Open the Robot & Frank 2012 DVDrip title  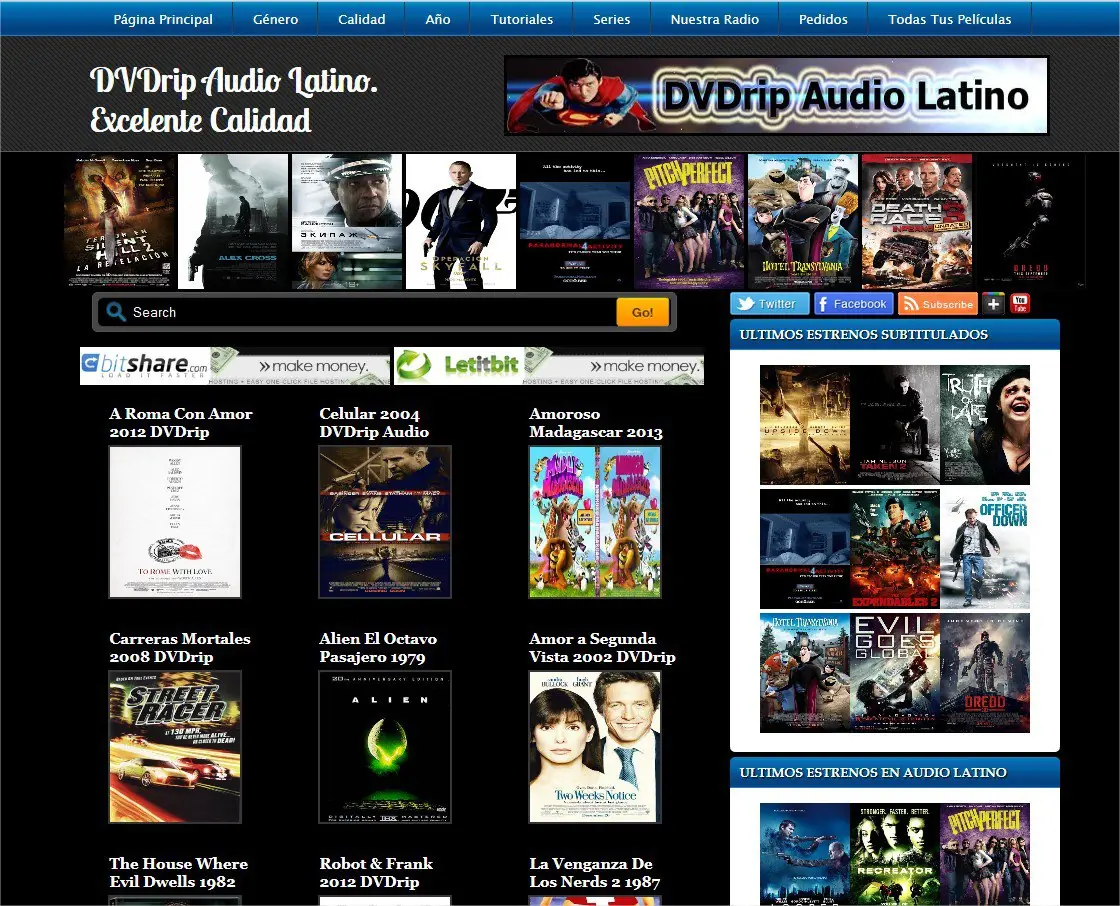tap(376, 872)
